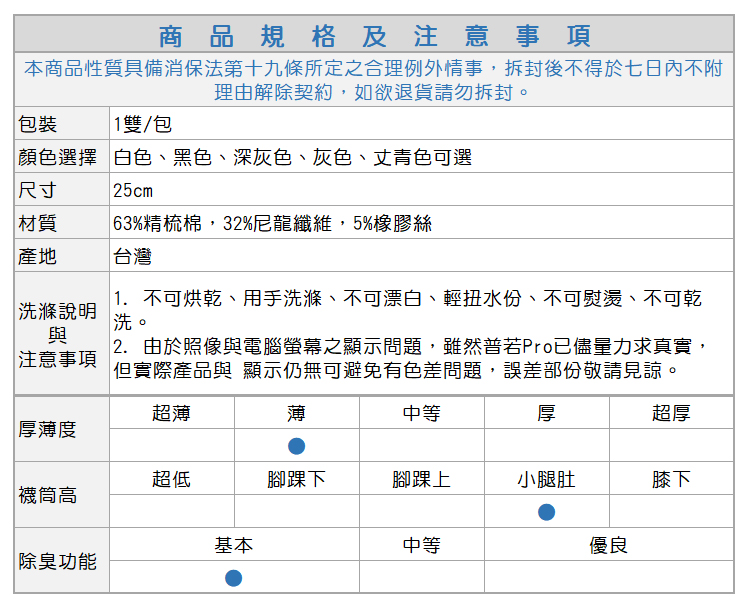Select the 超厚 thickness label
750x608 pixels.
[671, 413]
